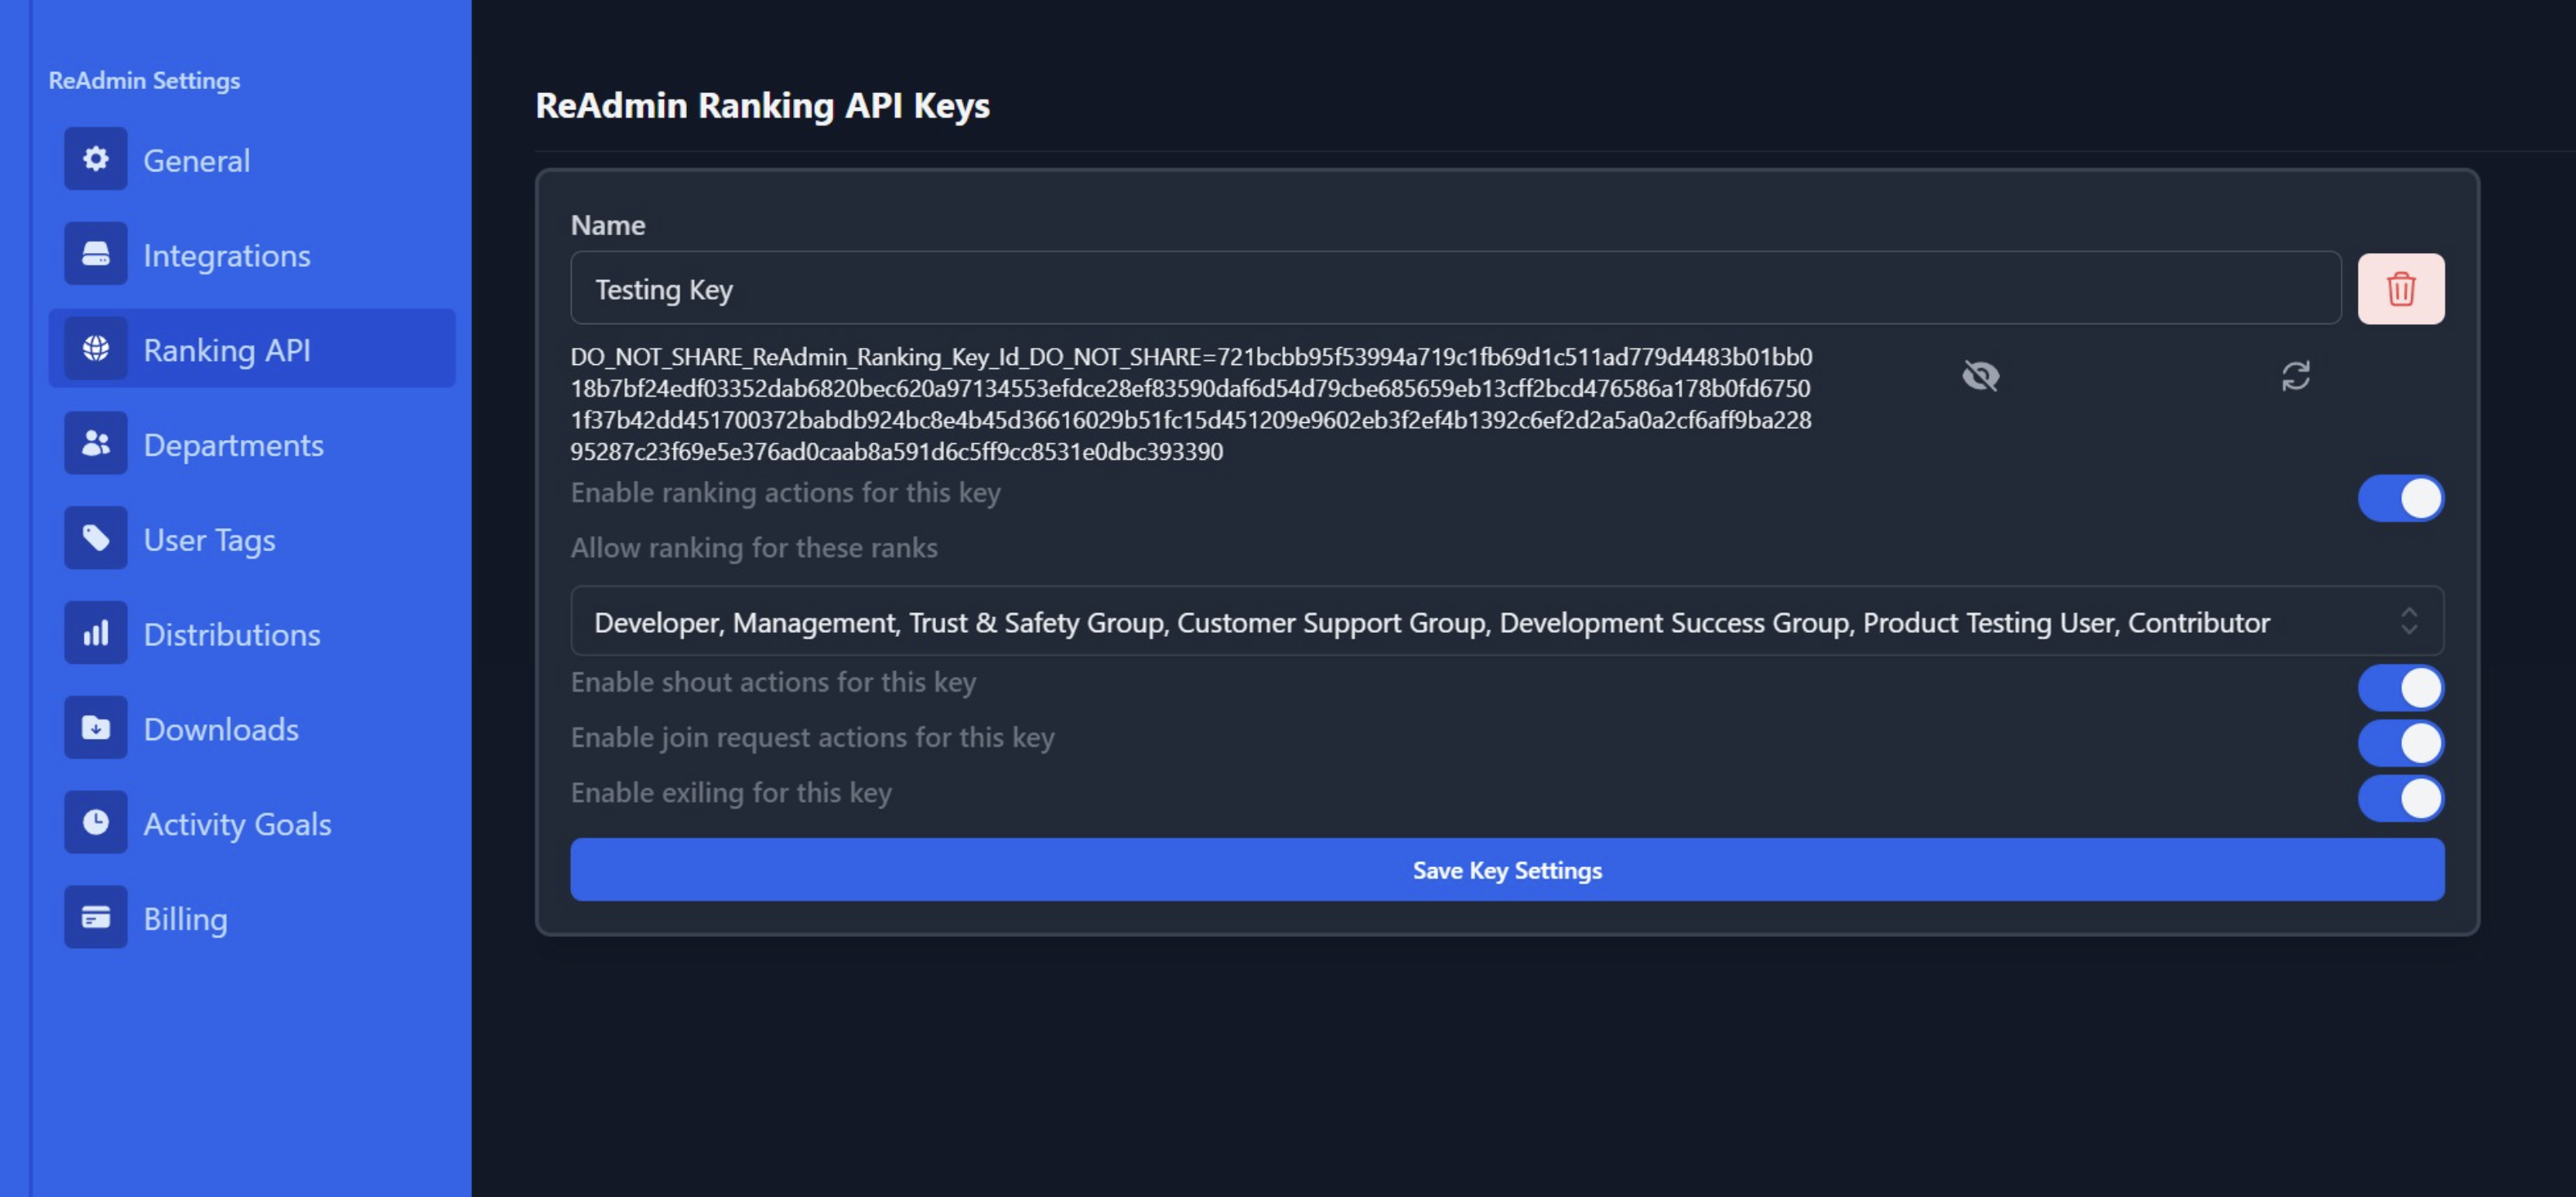The image size is (2576, 1197).
Task: Click the Activity Goals clock icon
Action: click(x=96, y=822)
